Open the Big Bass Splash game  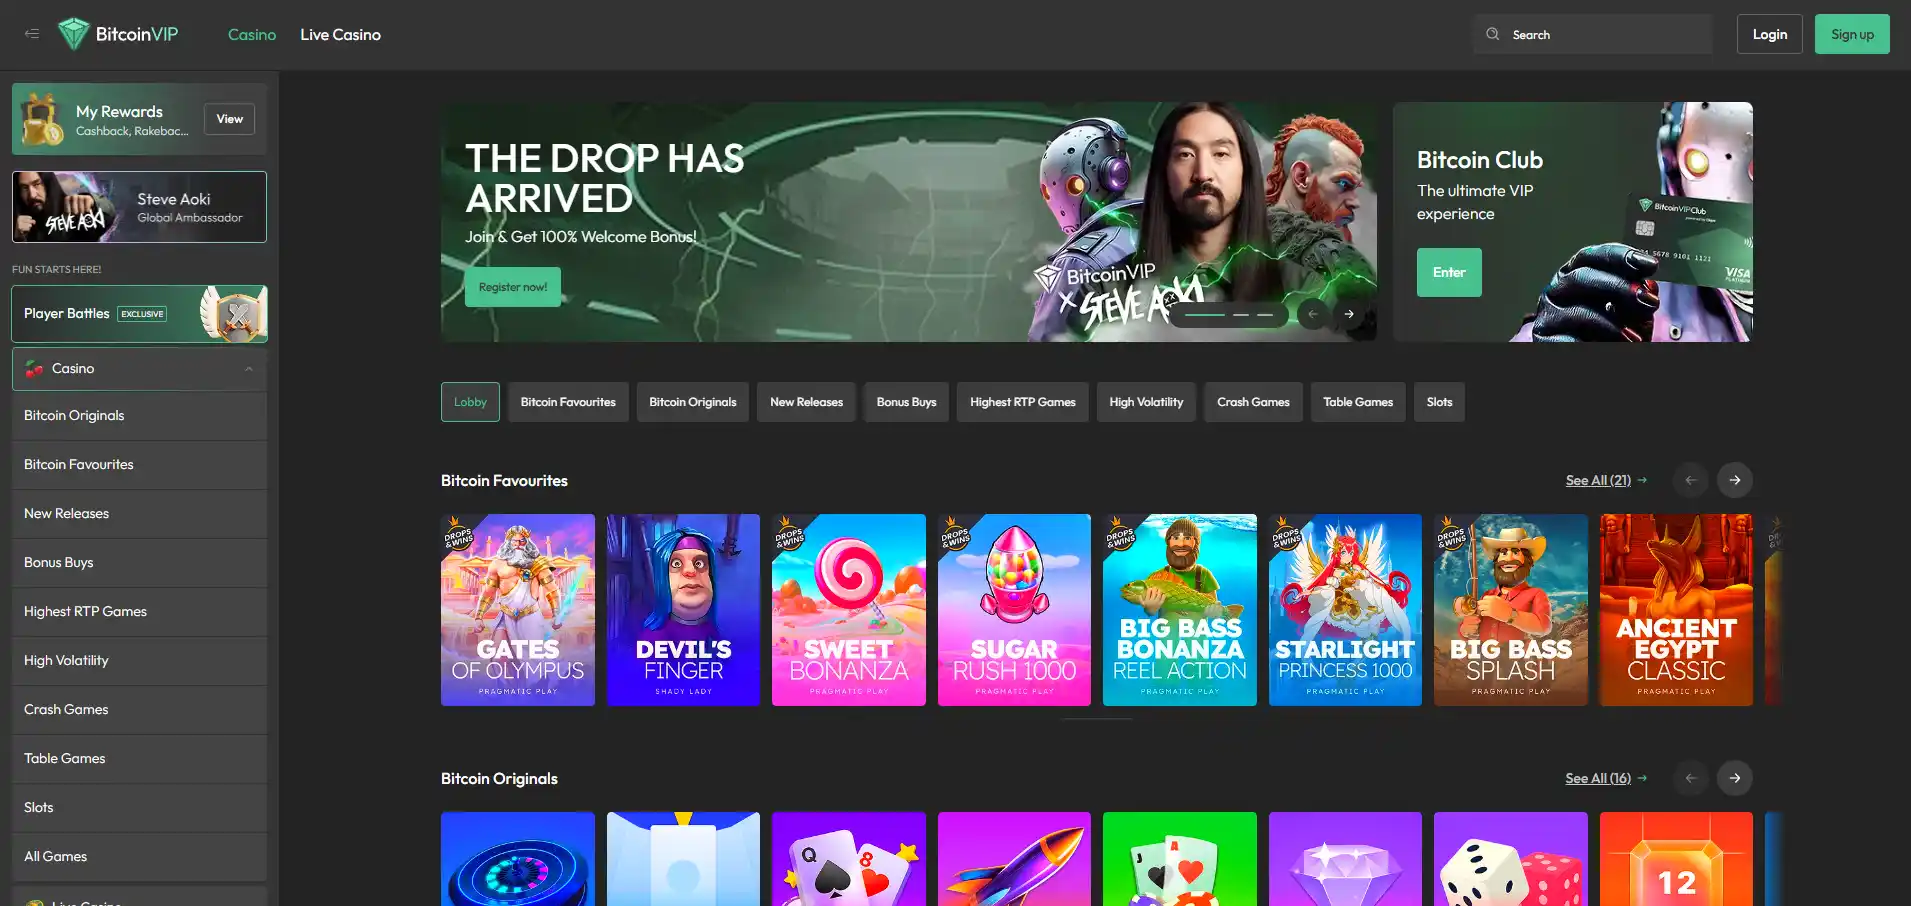tap(1511, 610)
